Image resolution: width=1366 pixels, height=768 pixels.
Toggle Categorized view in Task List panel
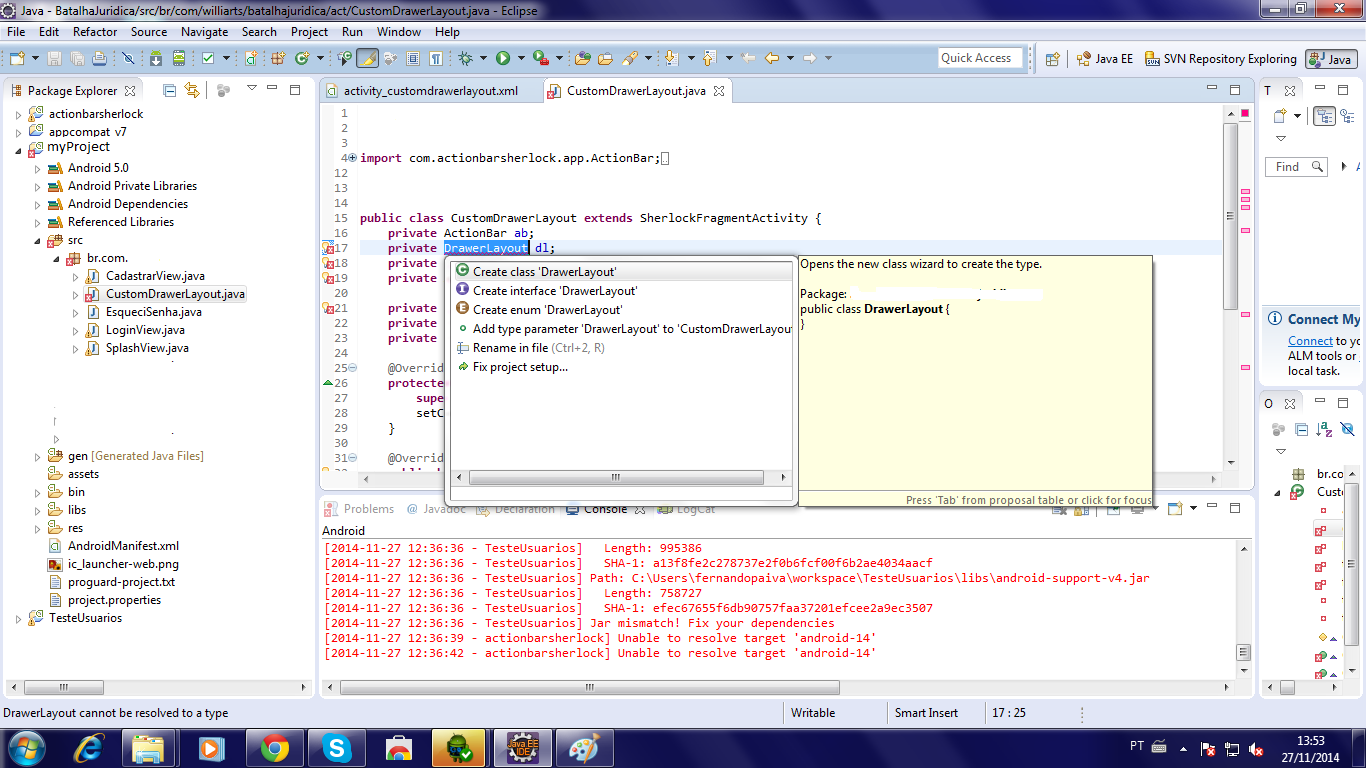(1324, 116)
